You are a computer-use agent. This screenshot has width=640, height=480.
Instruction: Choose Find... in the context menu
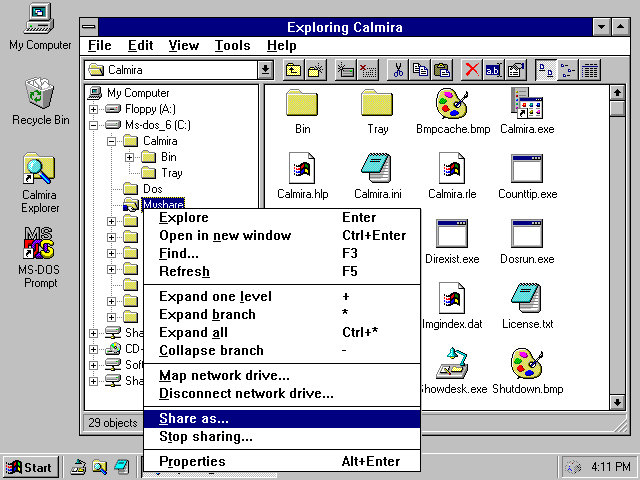[x=282, y=253]
